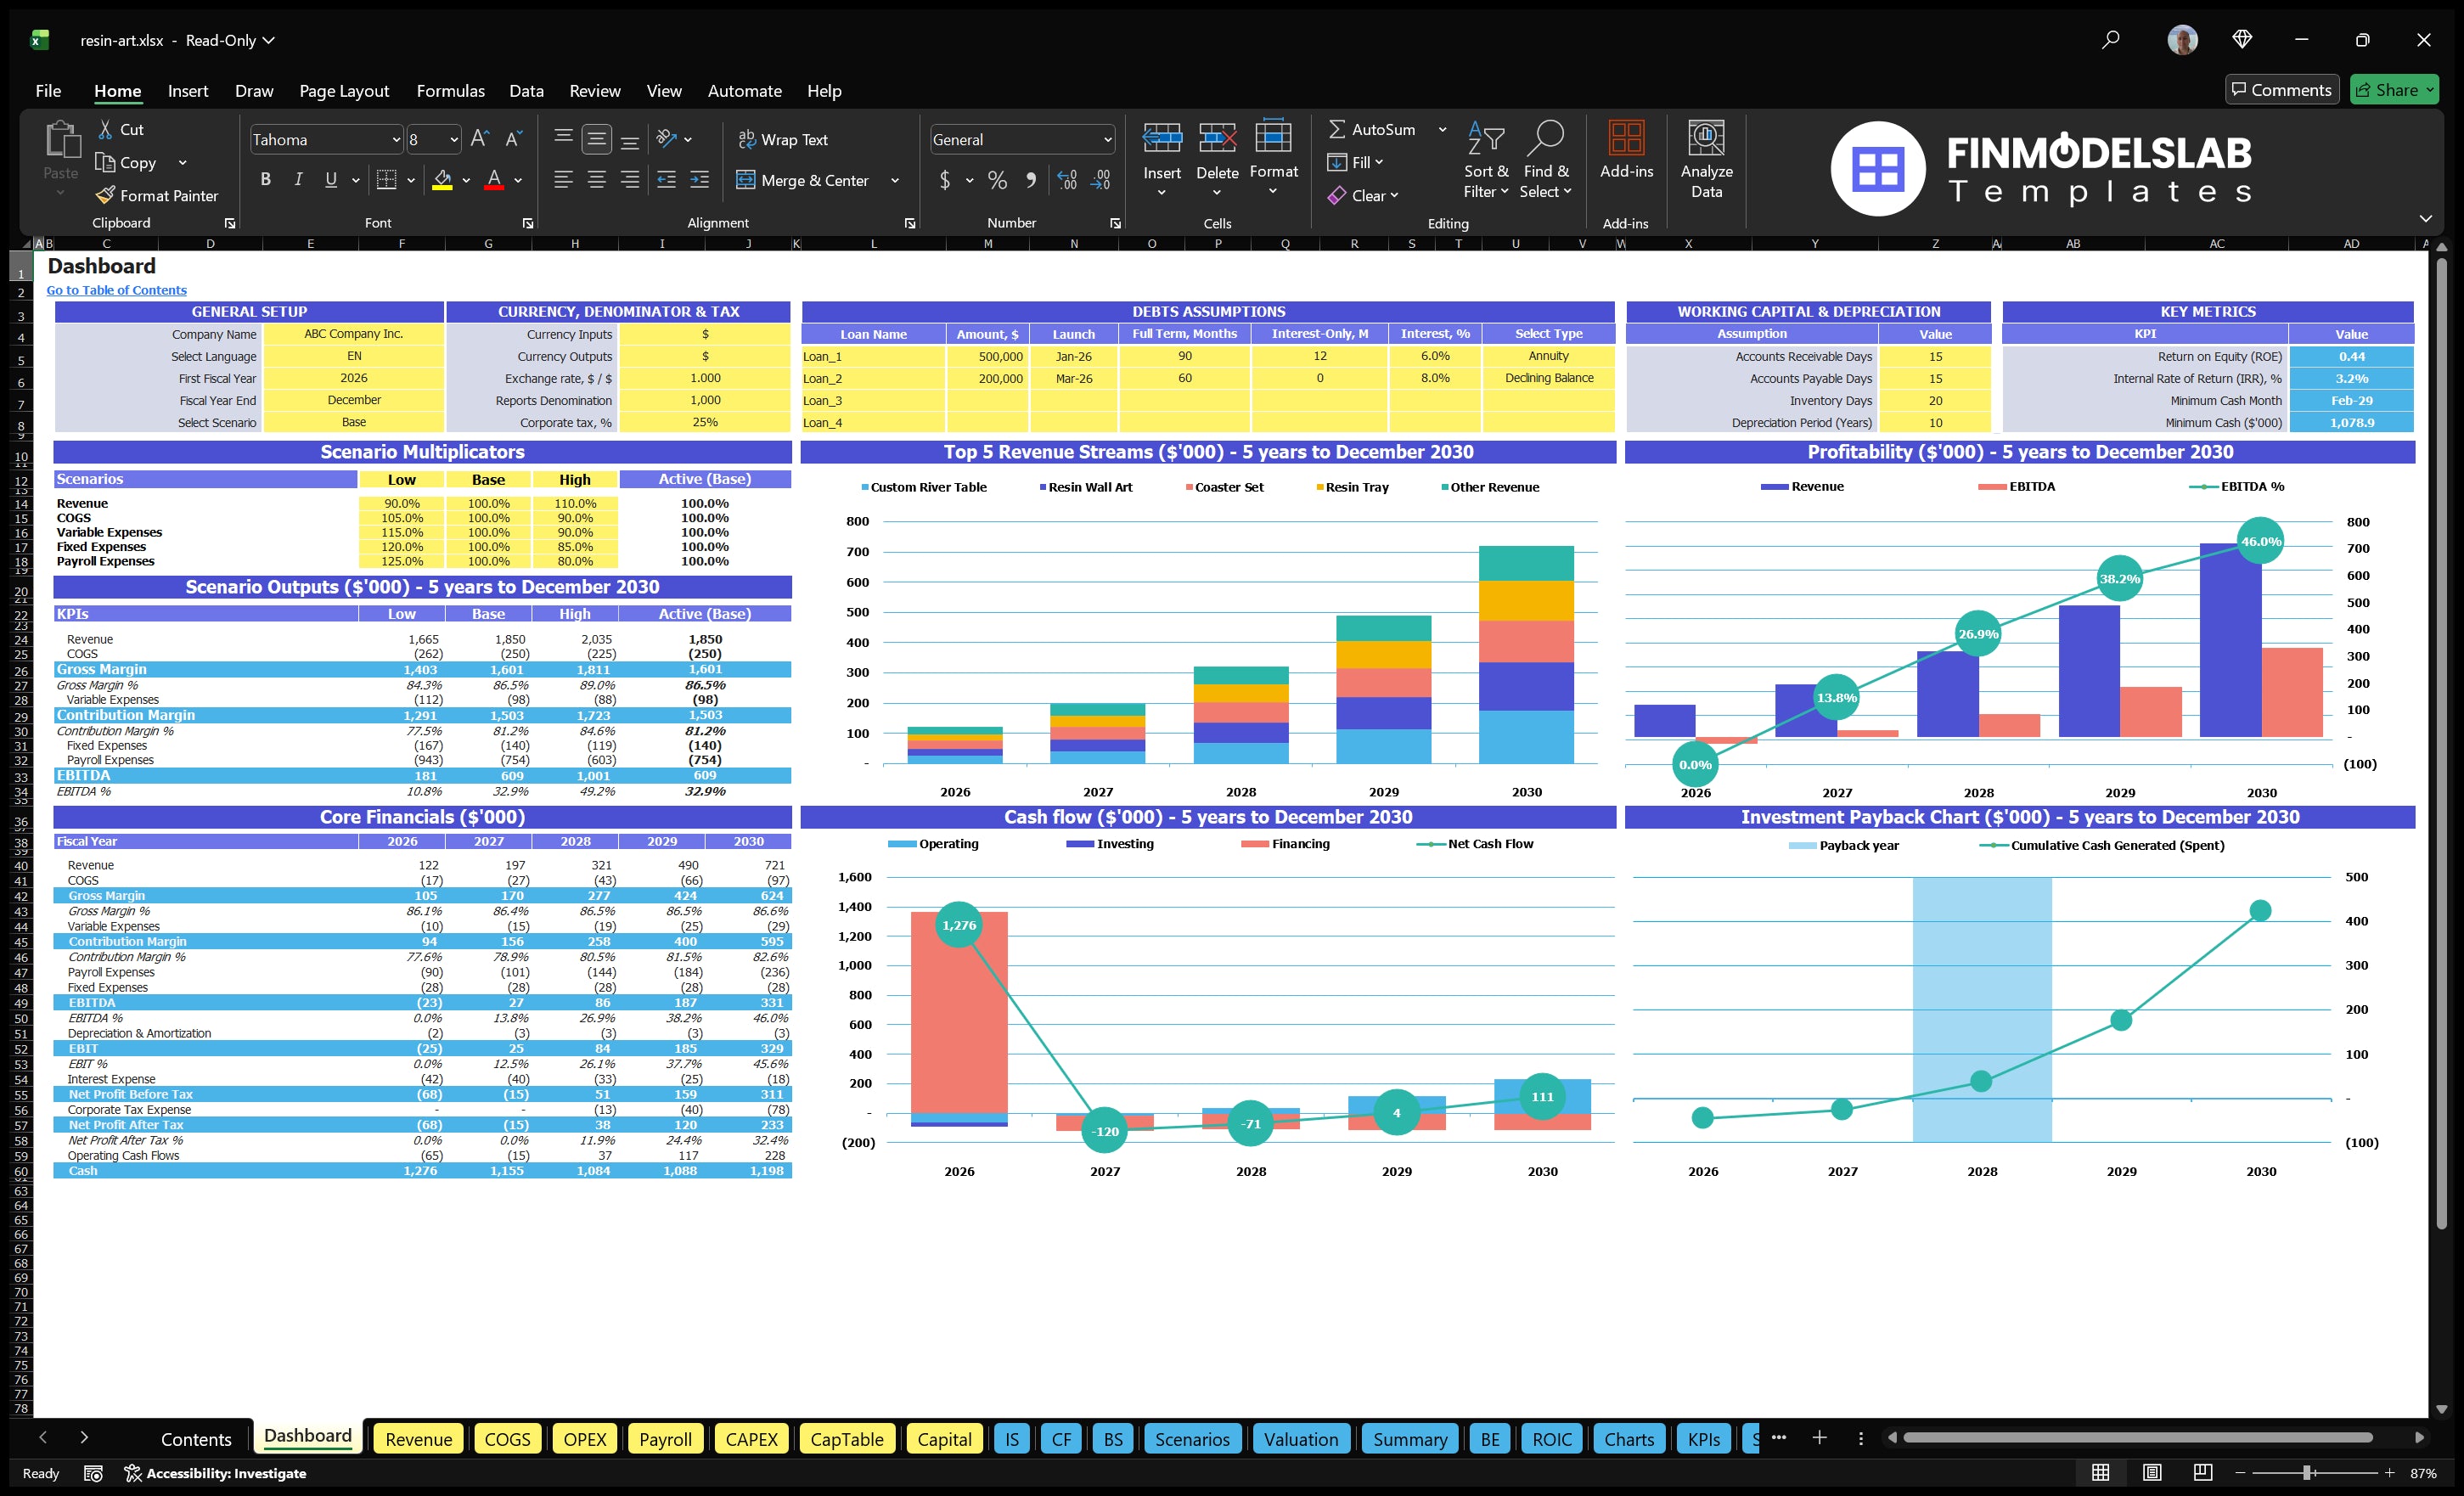Viewport: 2464px width, 1496px height.
Task: Open the General number format dropdown
Action: click(x=1108, y=140)
